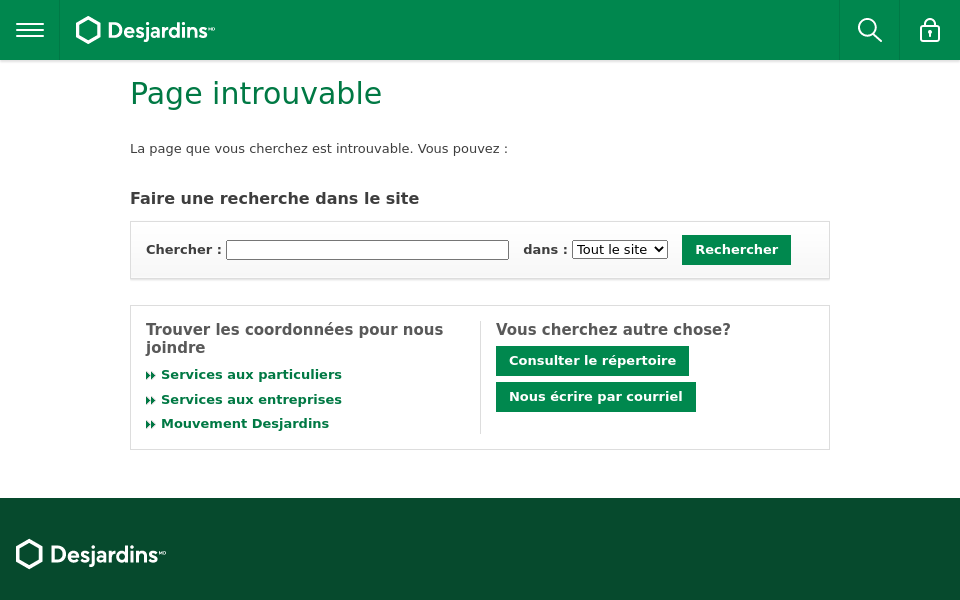Image resolution: width=960 pixels, height=600 pixels.
Task: Click the arrow icon beside Services aux particuliers
Action: pyautogui.click(x=151, y=376)
